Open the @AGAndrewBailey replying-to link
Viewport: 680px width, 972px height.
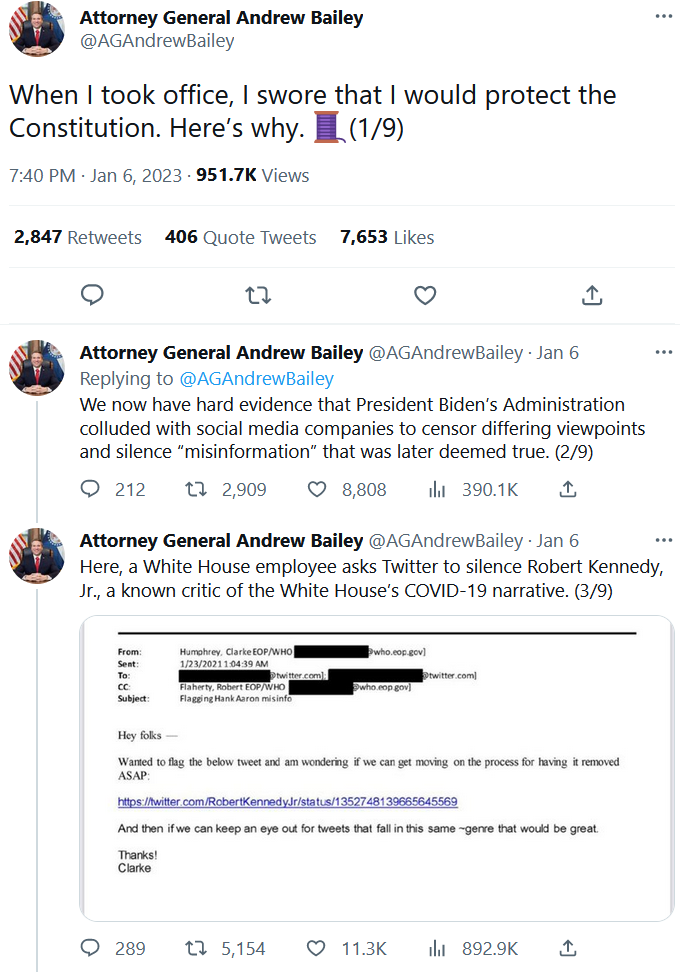(x=257, y=379)
